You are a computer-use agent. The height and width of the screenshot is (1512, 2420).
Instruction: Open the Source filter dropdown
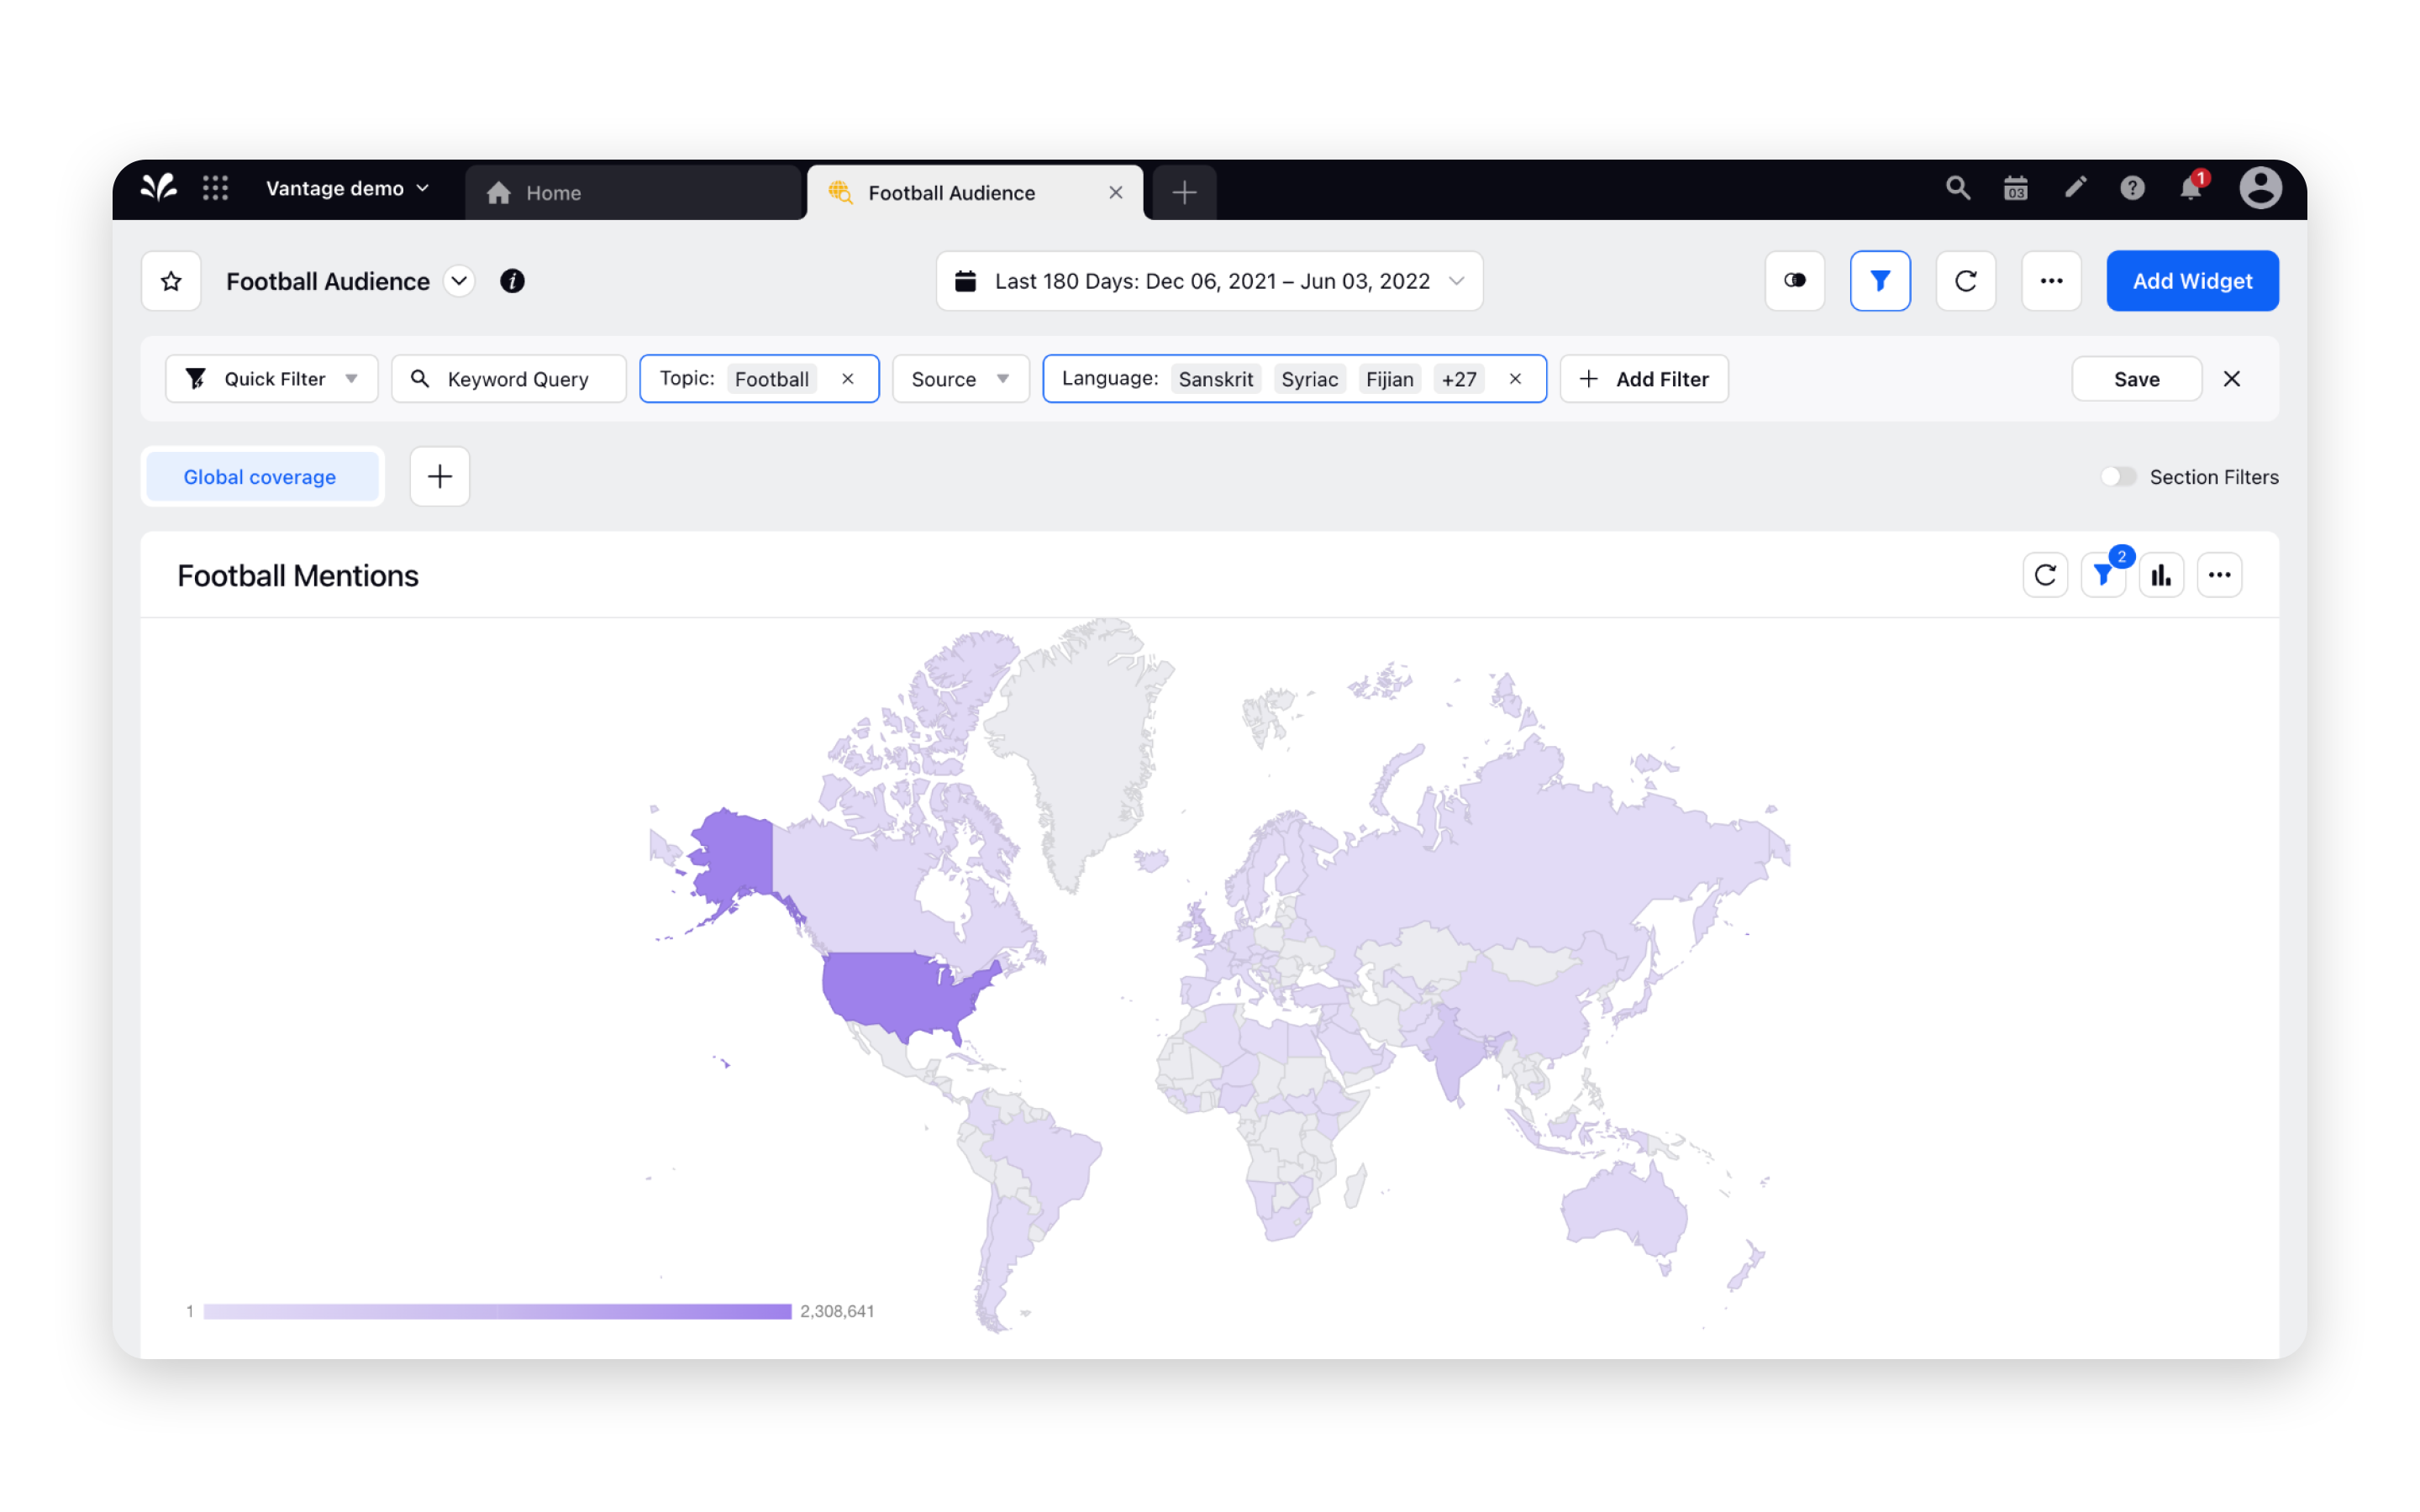959,378
